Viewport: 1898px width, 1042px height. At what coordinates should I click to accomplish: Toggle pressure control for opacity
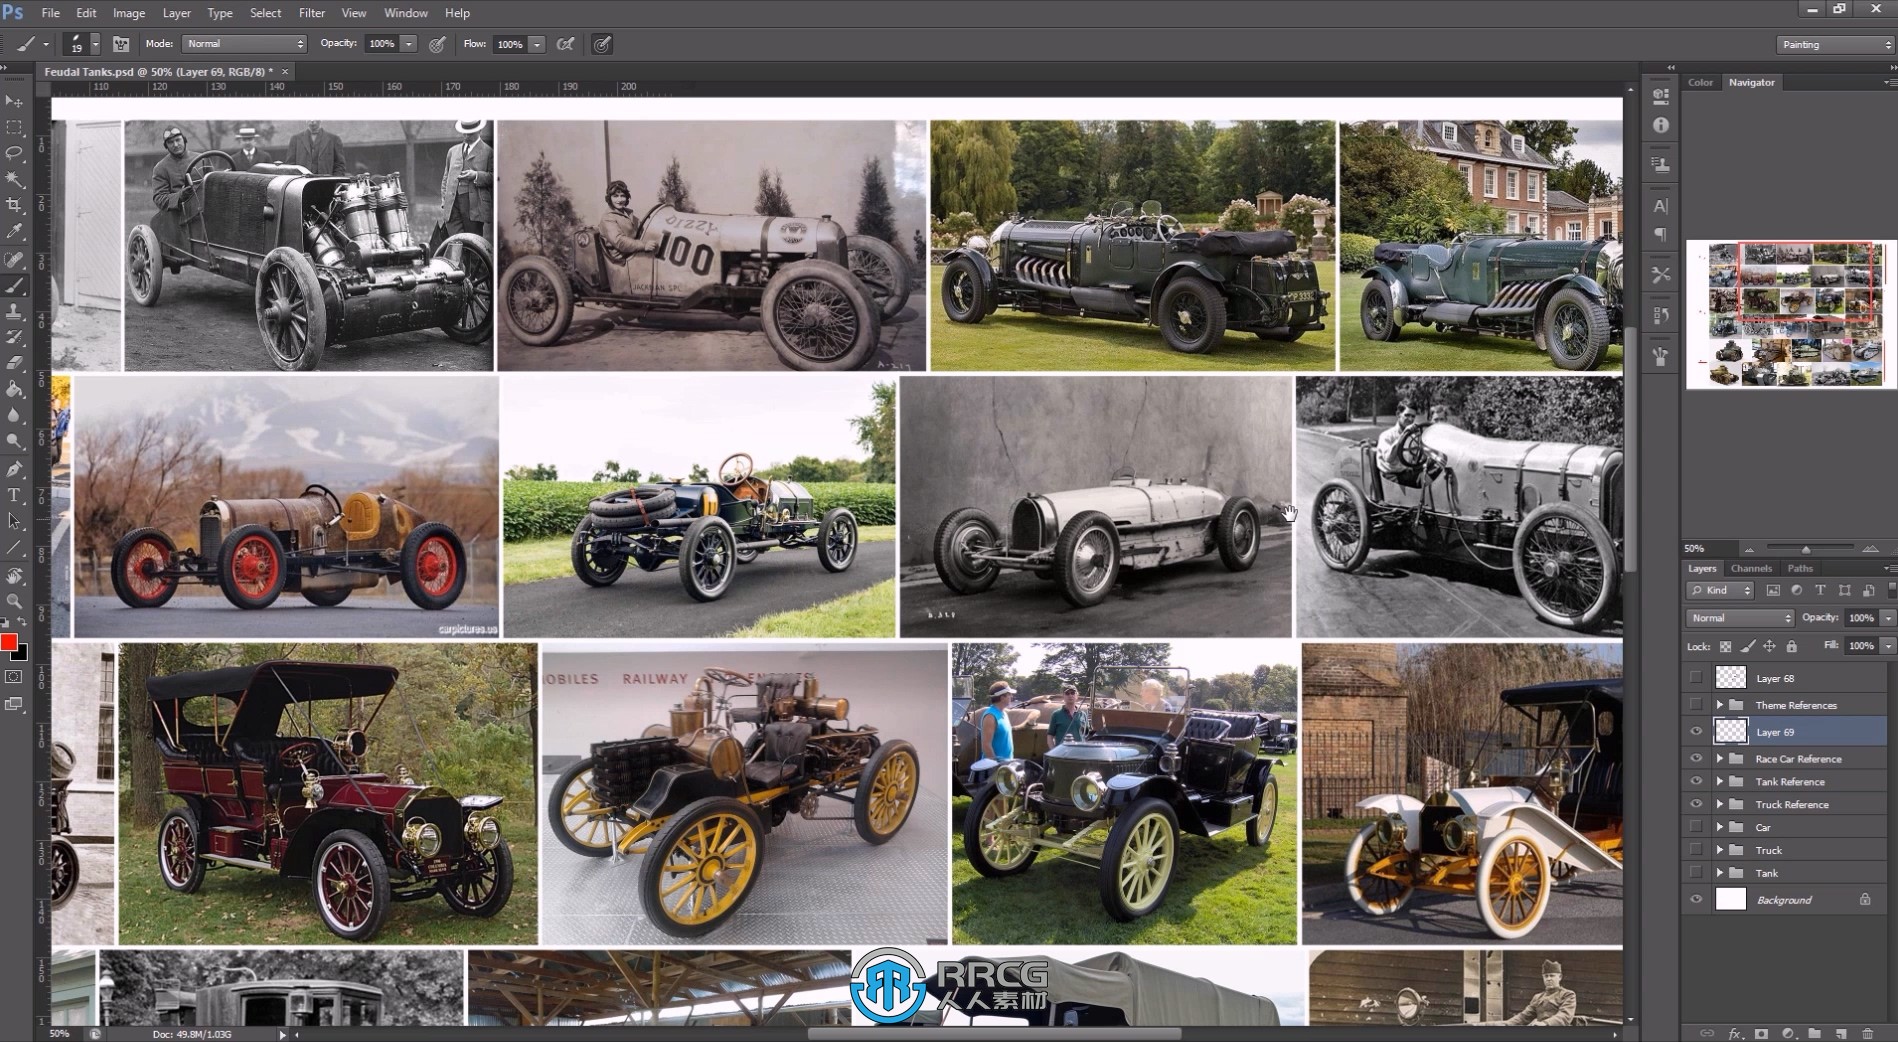(x=437, y=44)
